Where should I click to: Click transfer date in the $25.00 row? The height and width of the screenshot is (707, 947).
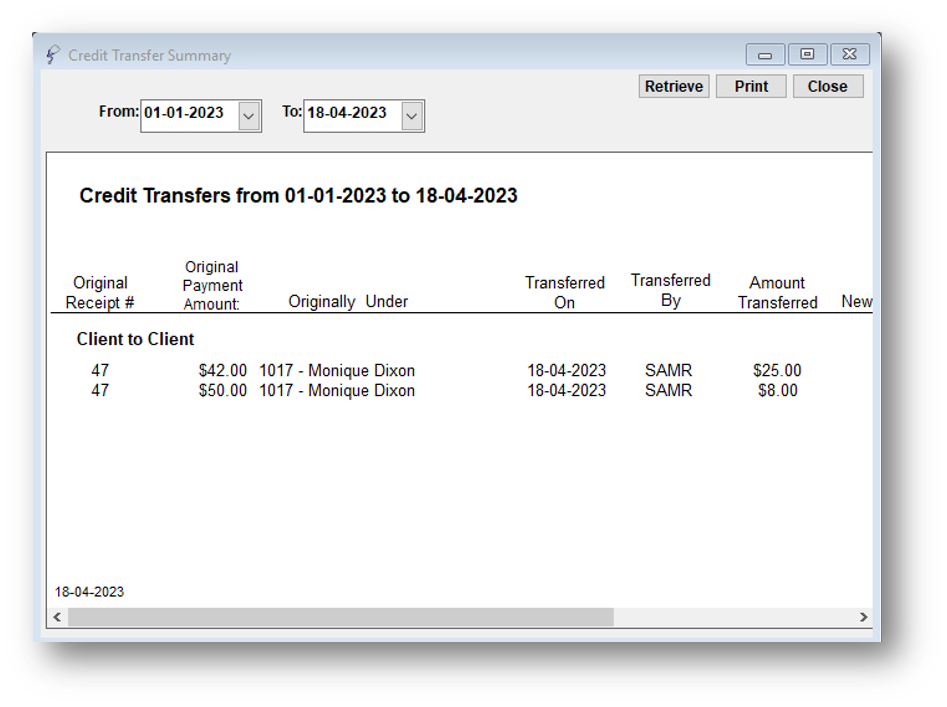click(567, 370)
